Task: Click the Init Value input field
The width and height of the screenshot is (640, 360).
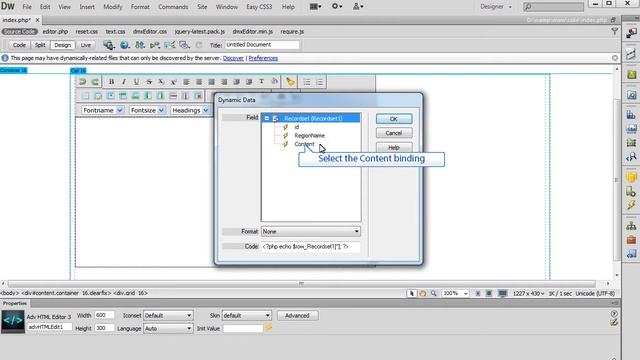Action: coord(243,328)
